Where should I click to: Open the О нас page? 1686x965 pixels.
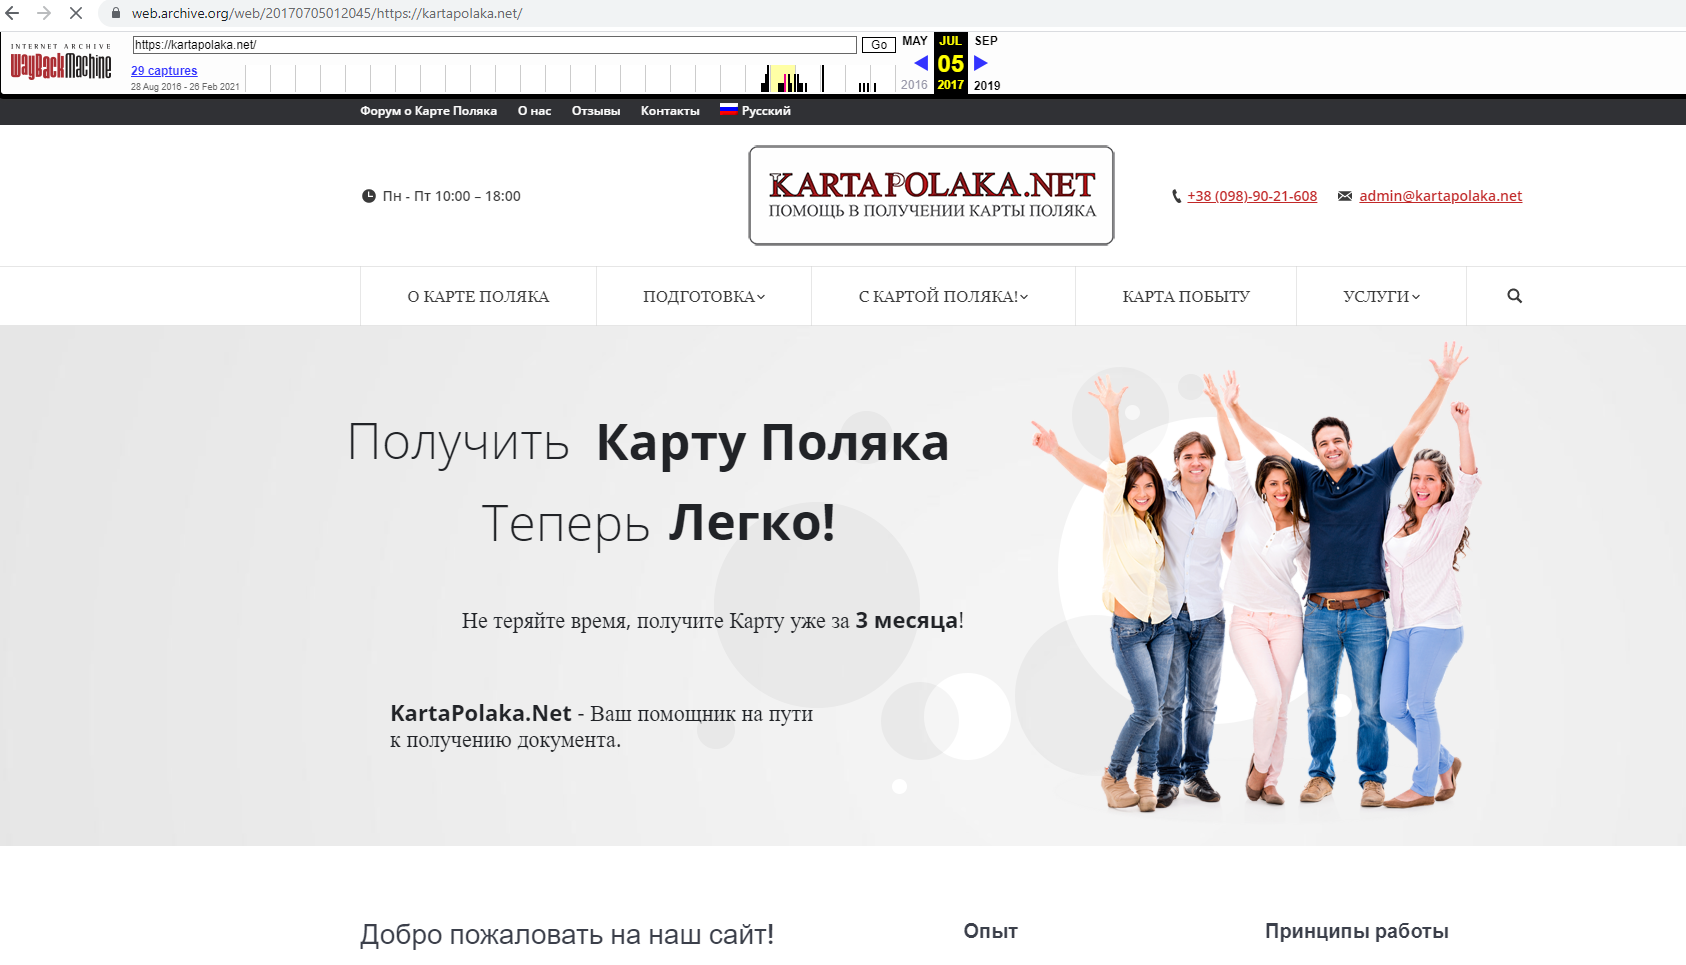pyautogui.click(x=534, y=111)
